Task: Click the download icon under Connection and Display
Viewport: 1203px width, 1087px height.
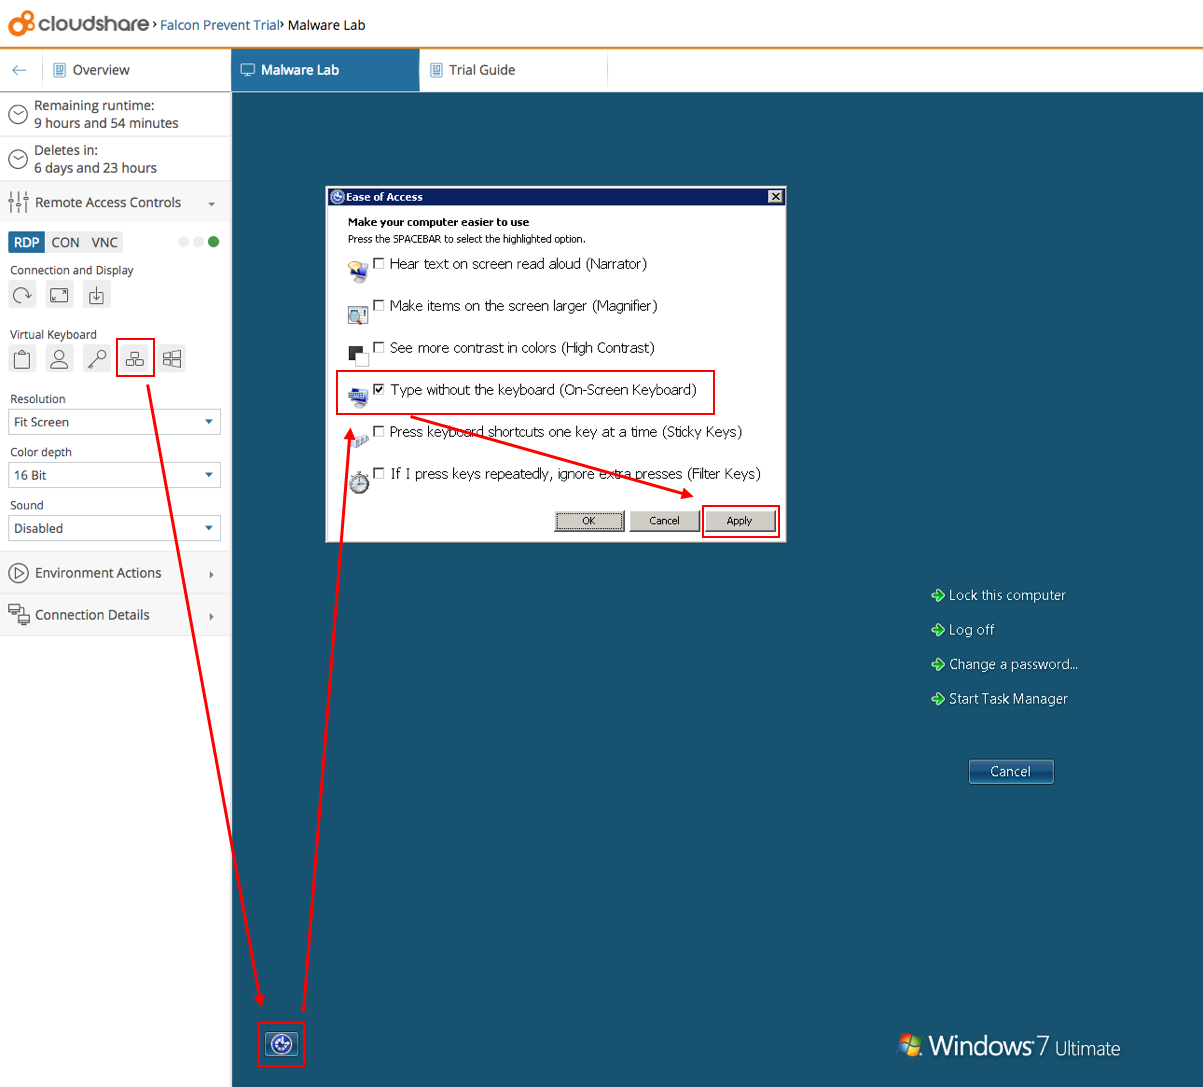Action: [96, 295]
